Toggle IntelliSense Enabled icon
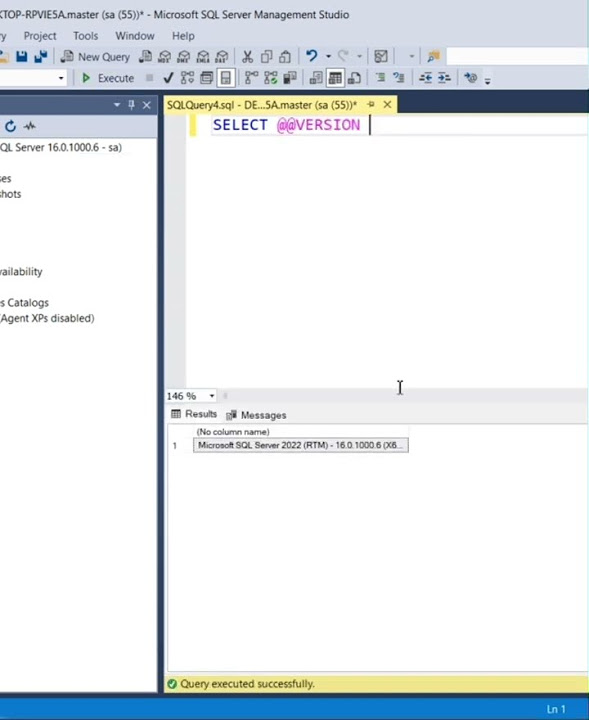This screenshot has height=720, width=589. click(x=226, y=78)
